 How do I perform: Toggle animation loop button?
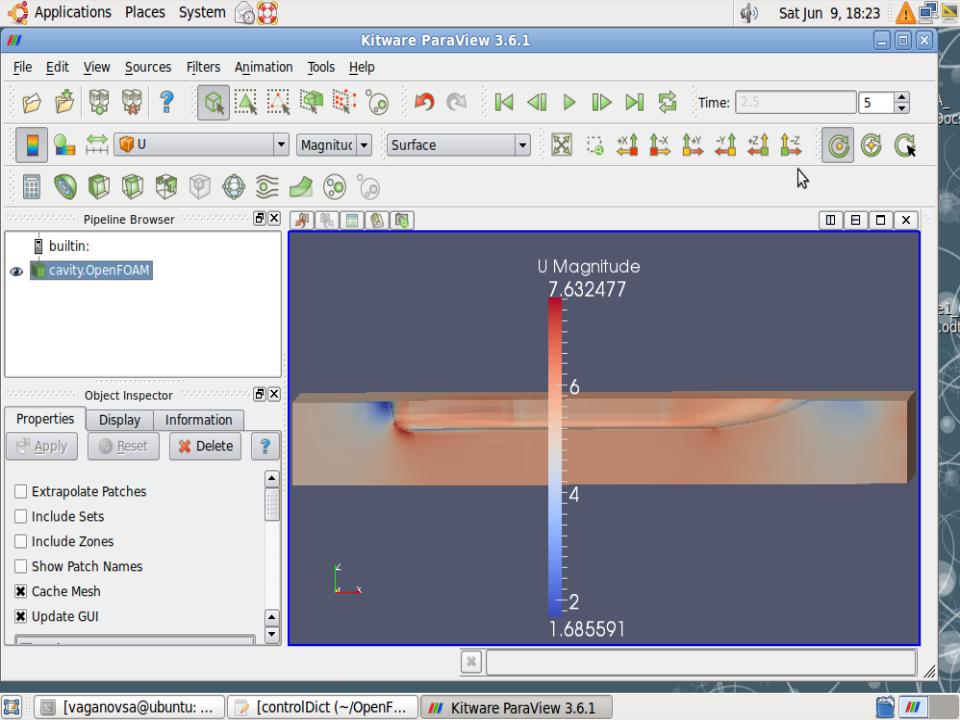pos(667,102)
